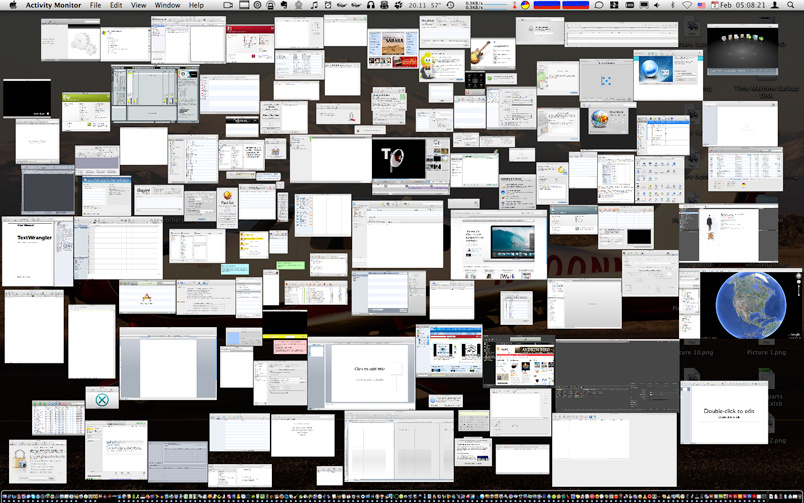Open the Wi-Fi AirPort status icon
This screenshot has height=503, width=804.
pos(687,5)
